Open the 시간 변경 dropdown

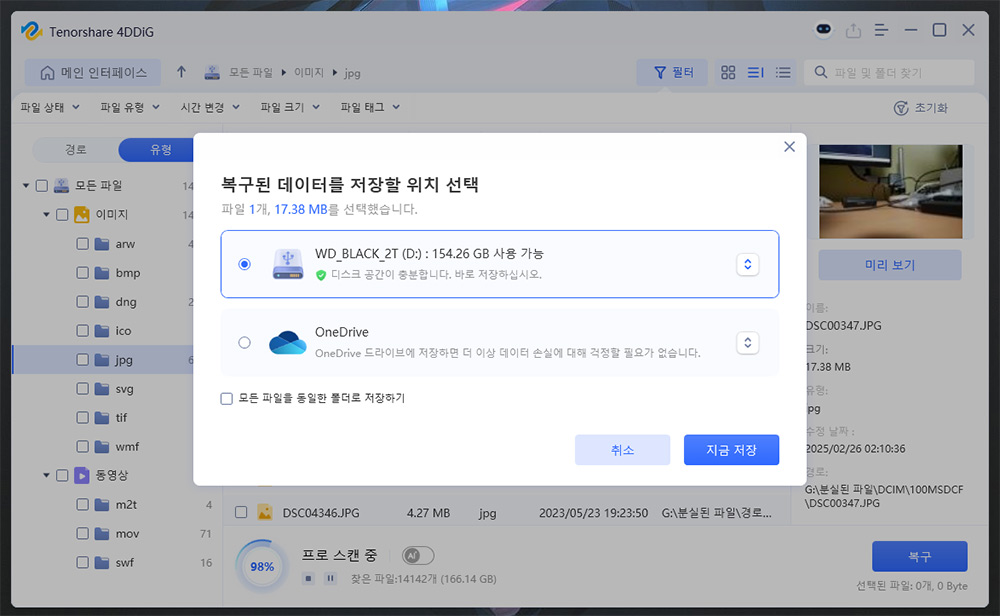(210, 107)
